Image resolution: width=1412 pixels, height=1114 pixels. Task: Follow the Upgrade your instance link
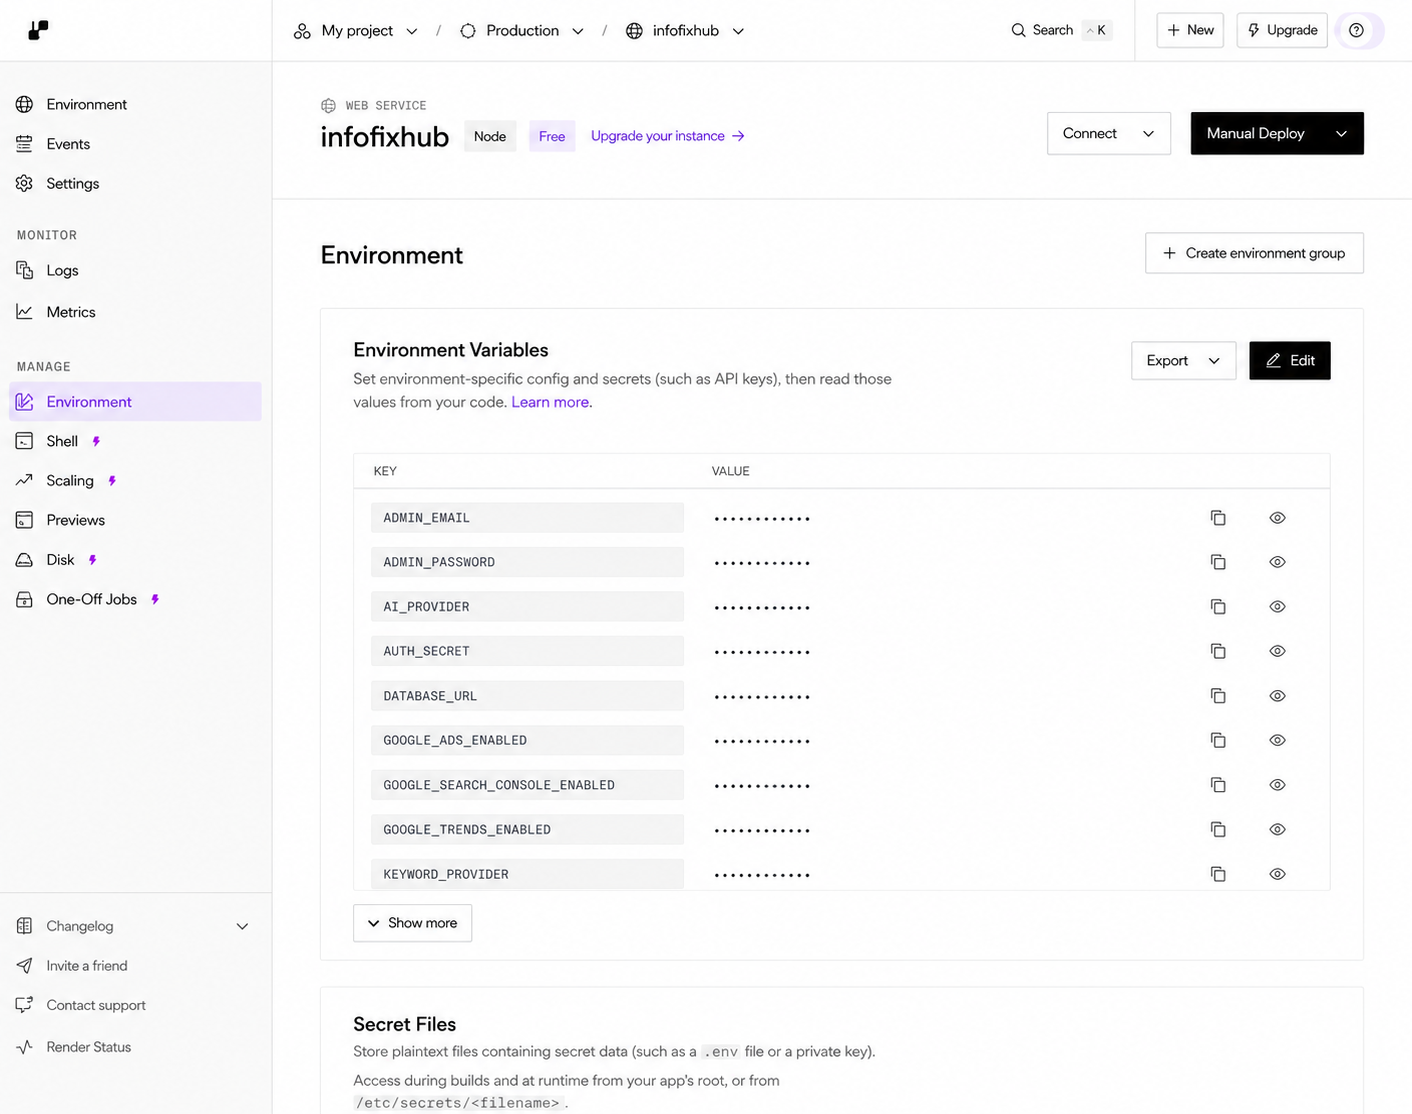coord(668,136)
